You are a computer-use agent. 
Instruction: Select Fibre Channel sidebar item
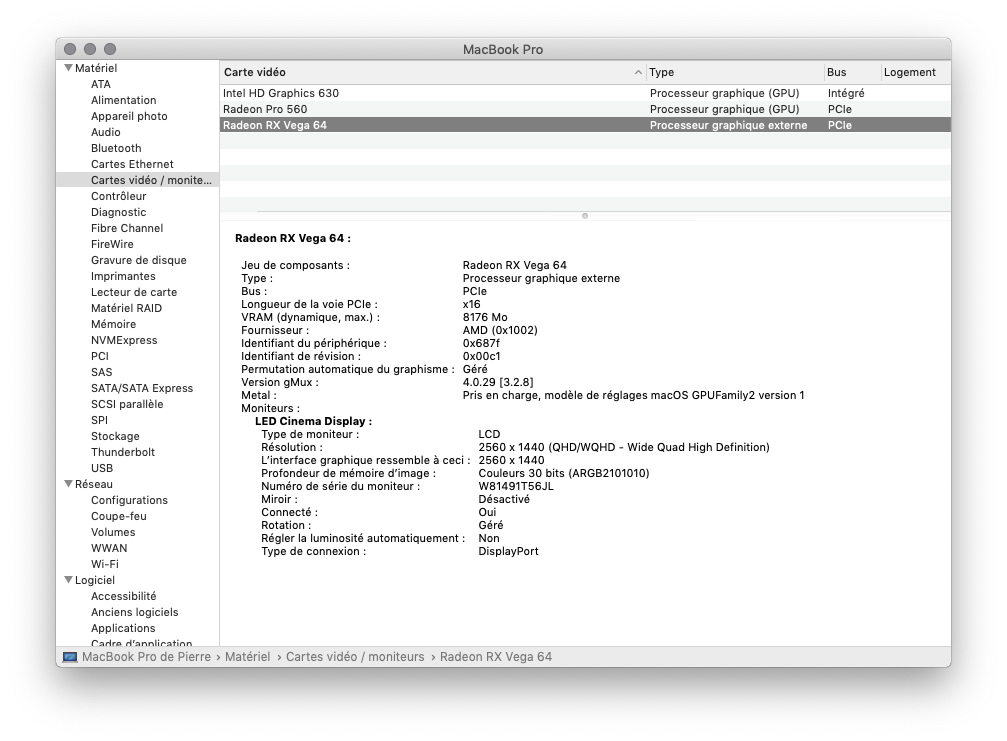127,229
